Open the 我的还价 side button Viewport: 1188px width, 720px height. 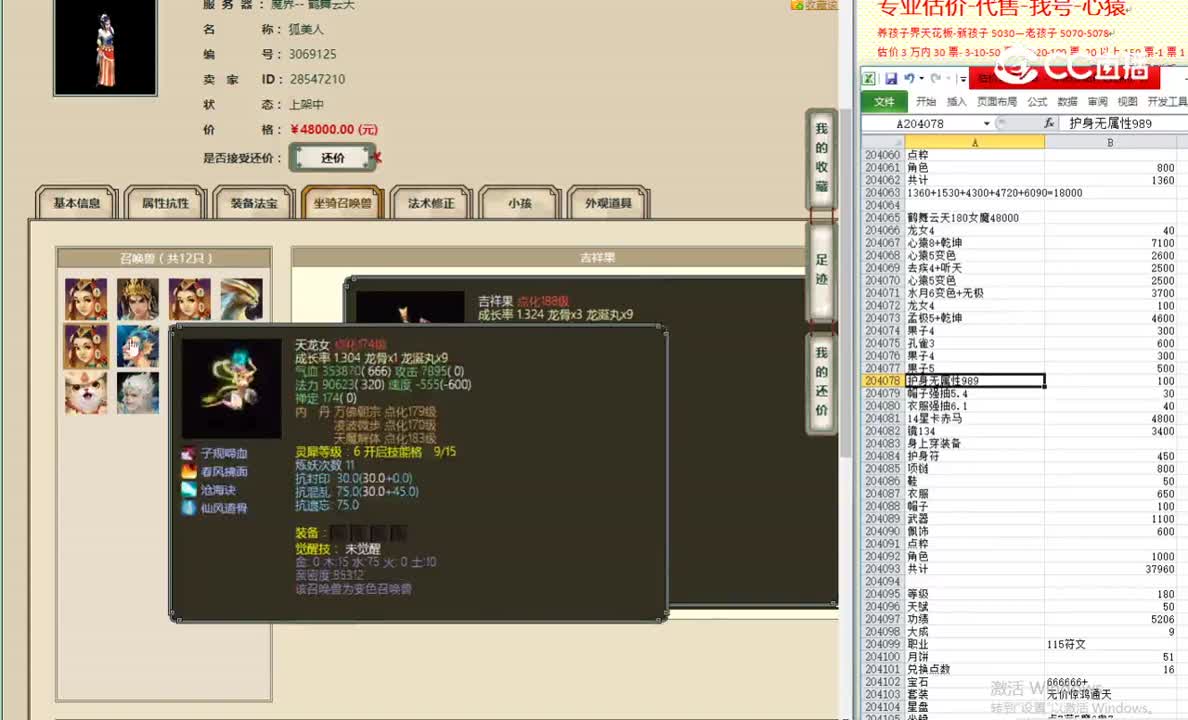821,381
